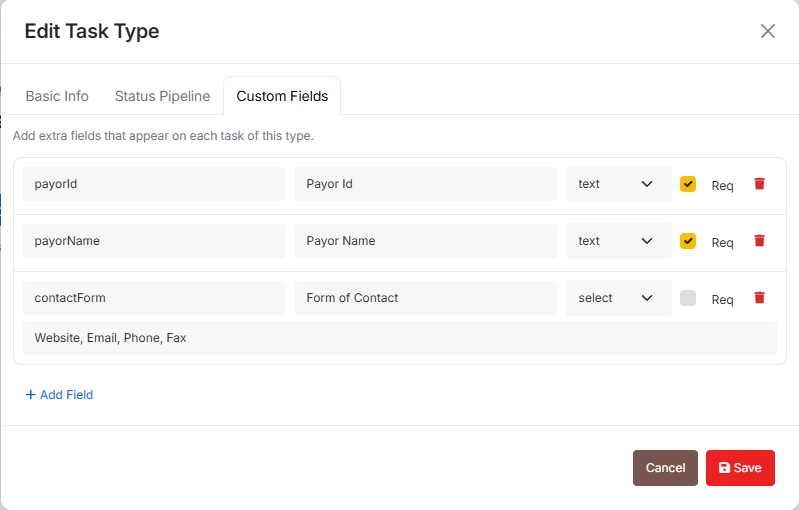Edit the Payor Name label field
The width and height of the screenshot is (799, 510).
pyautogui.click(x=425, y=241)
